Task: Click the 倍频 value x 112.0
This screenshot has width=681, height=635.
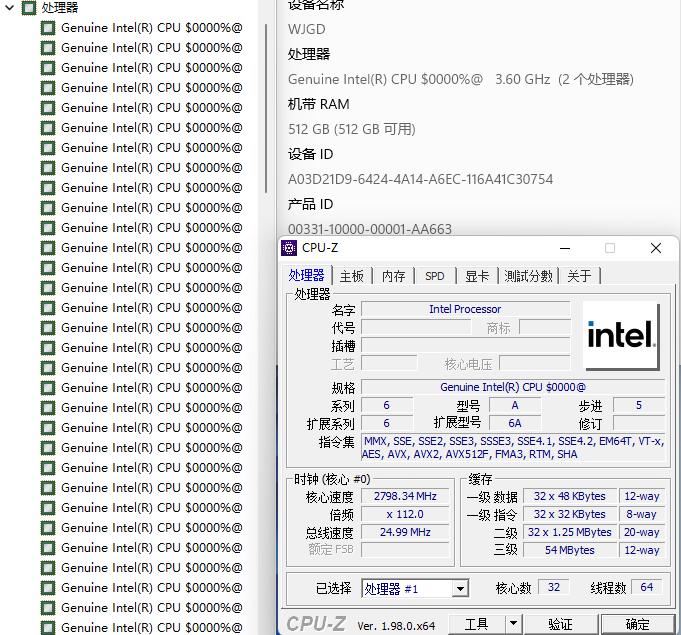Action: pos(405,514)
